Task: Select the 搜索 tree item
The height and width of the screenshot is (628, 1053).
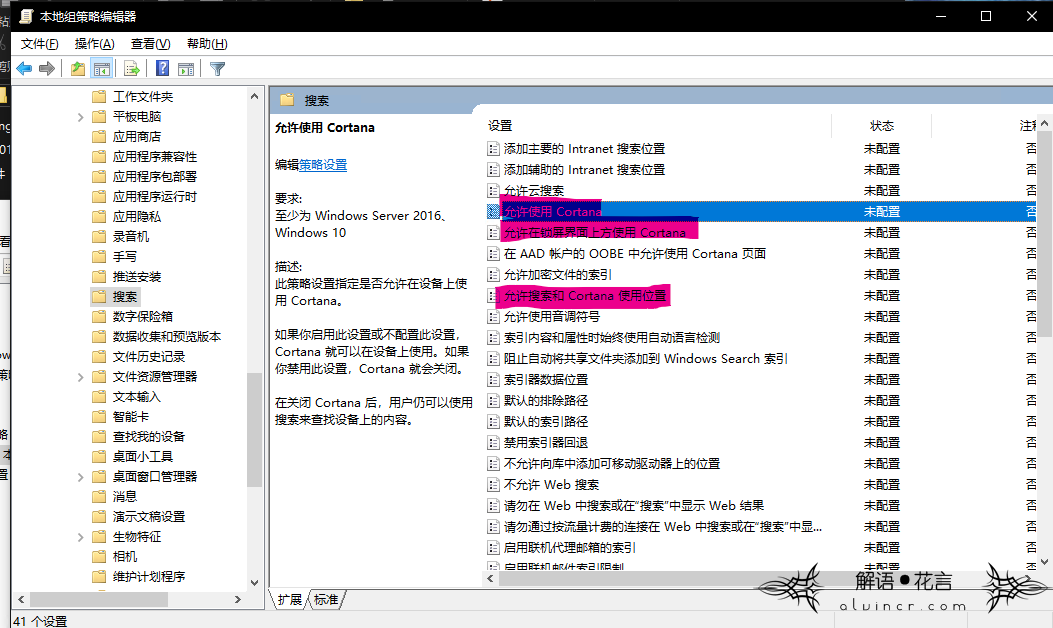Action: point(125,297)
